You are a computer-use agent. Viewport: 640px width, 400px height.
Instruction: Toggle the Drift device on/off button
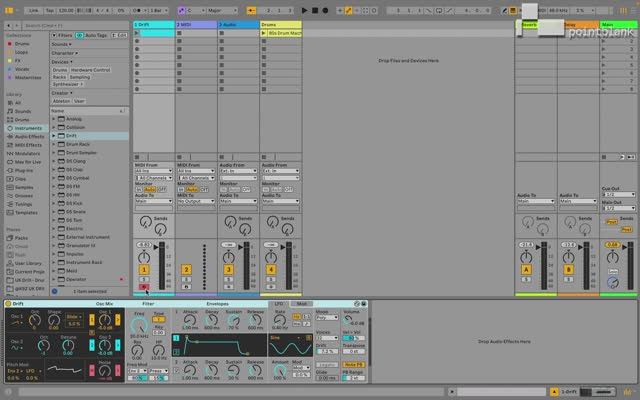[x=8, y=304]
